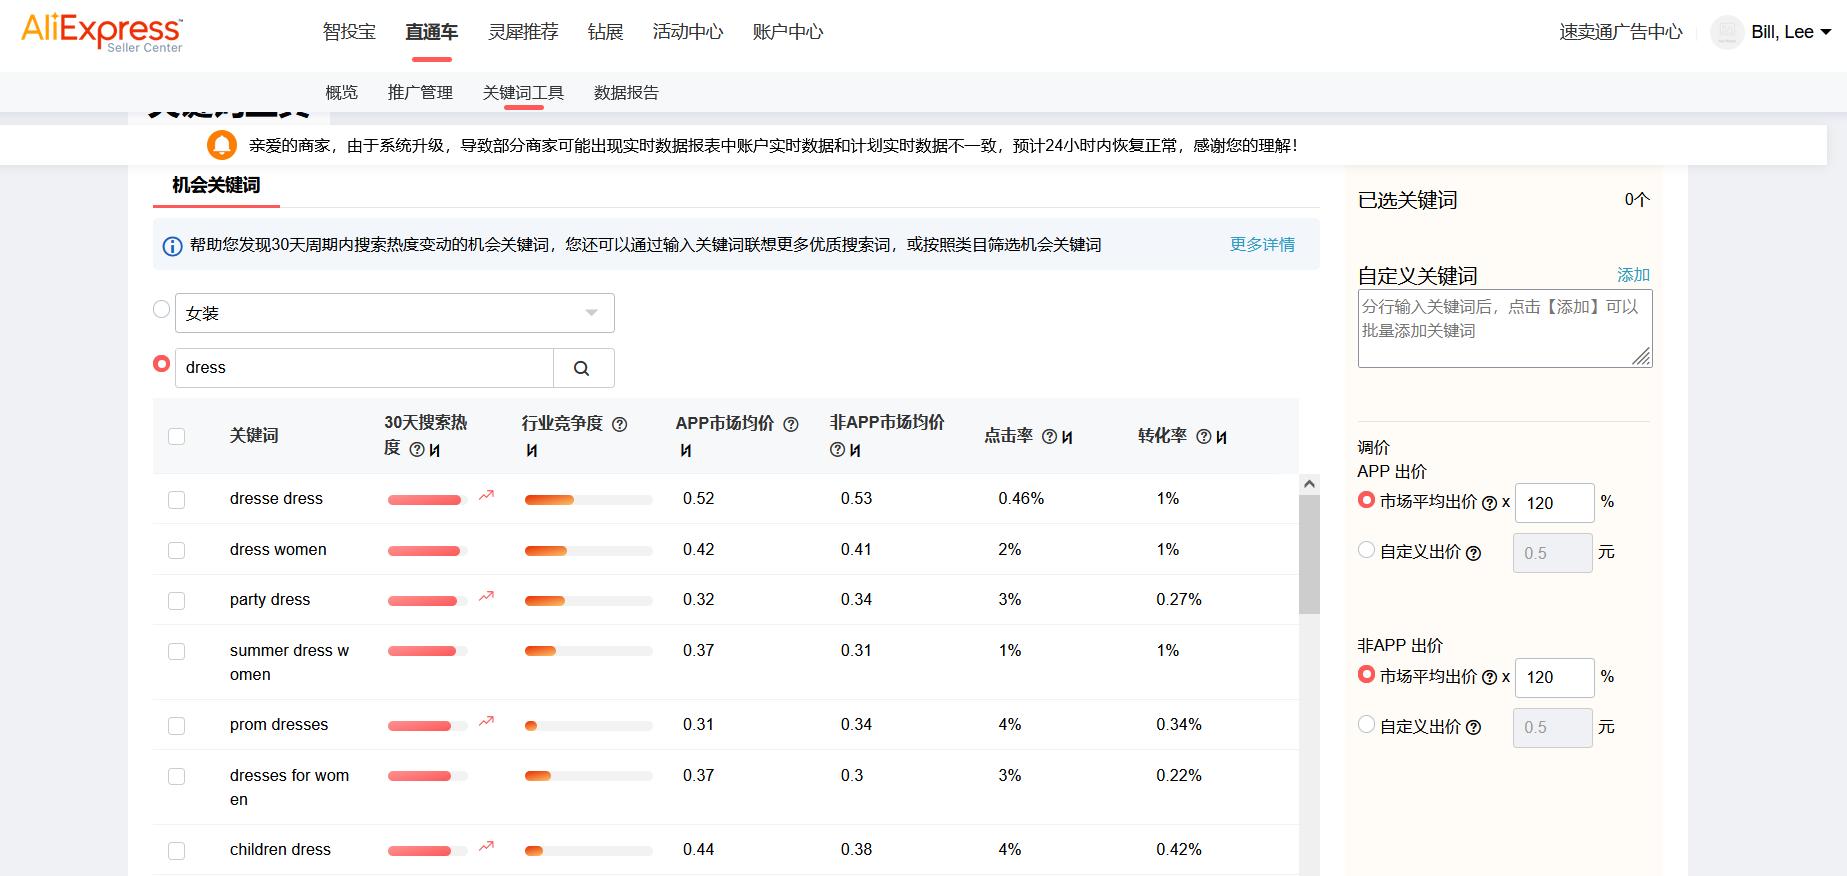Open help icon for 行业竞争度
Screen dimensions: 1847x876
(x=619, y=424)
